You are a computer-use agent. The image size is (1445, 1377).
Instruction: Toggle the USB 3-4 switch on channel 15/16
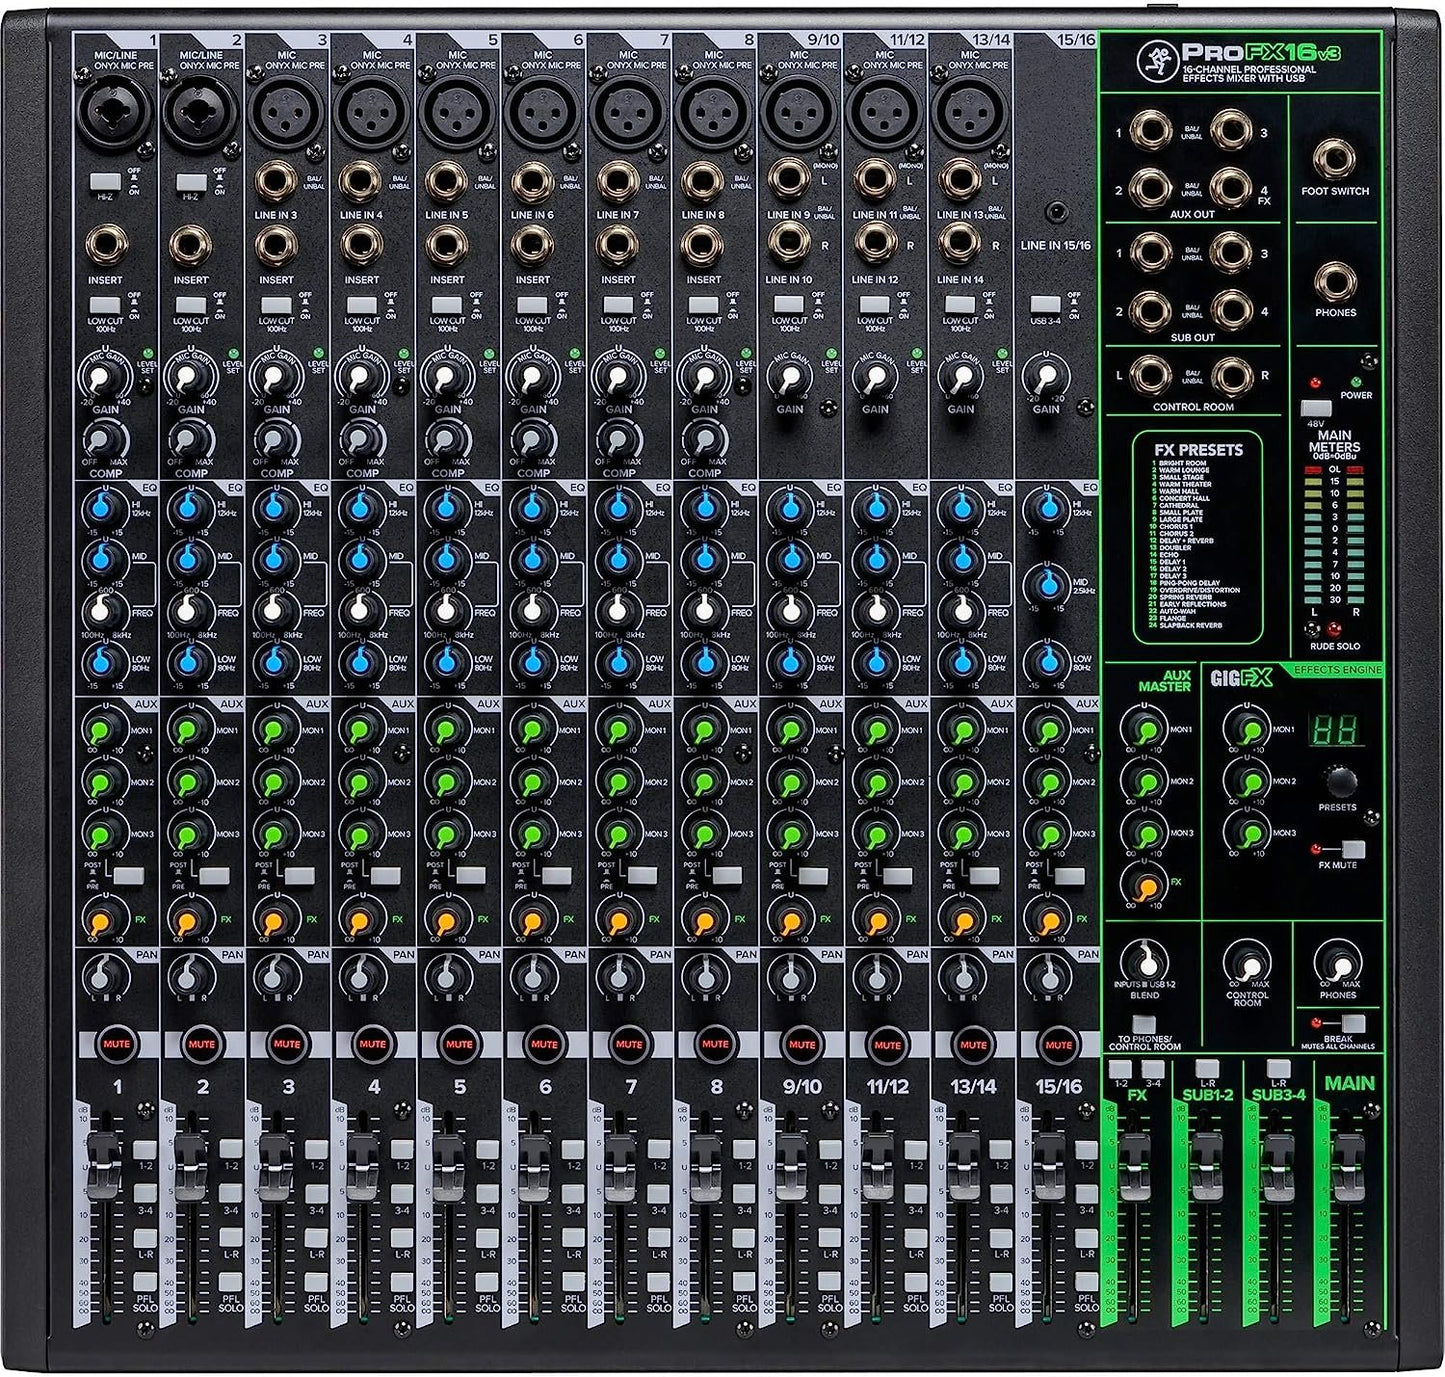click(x=1046, y=304)
